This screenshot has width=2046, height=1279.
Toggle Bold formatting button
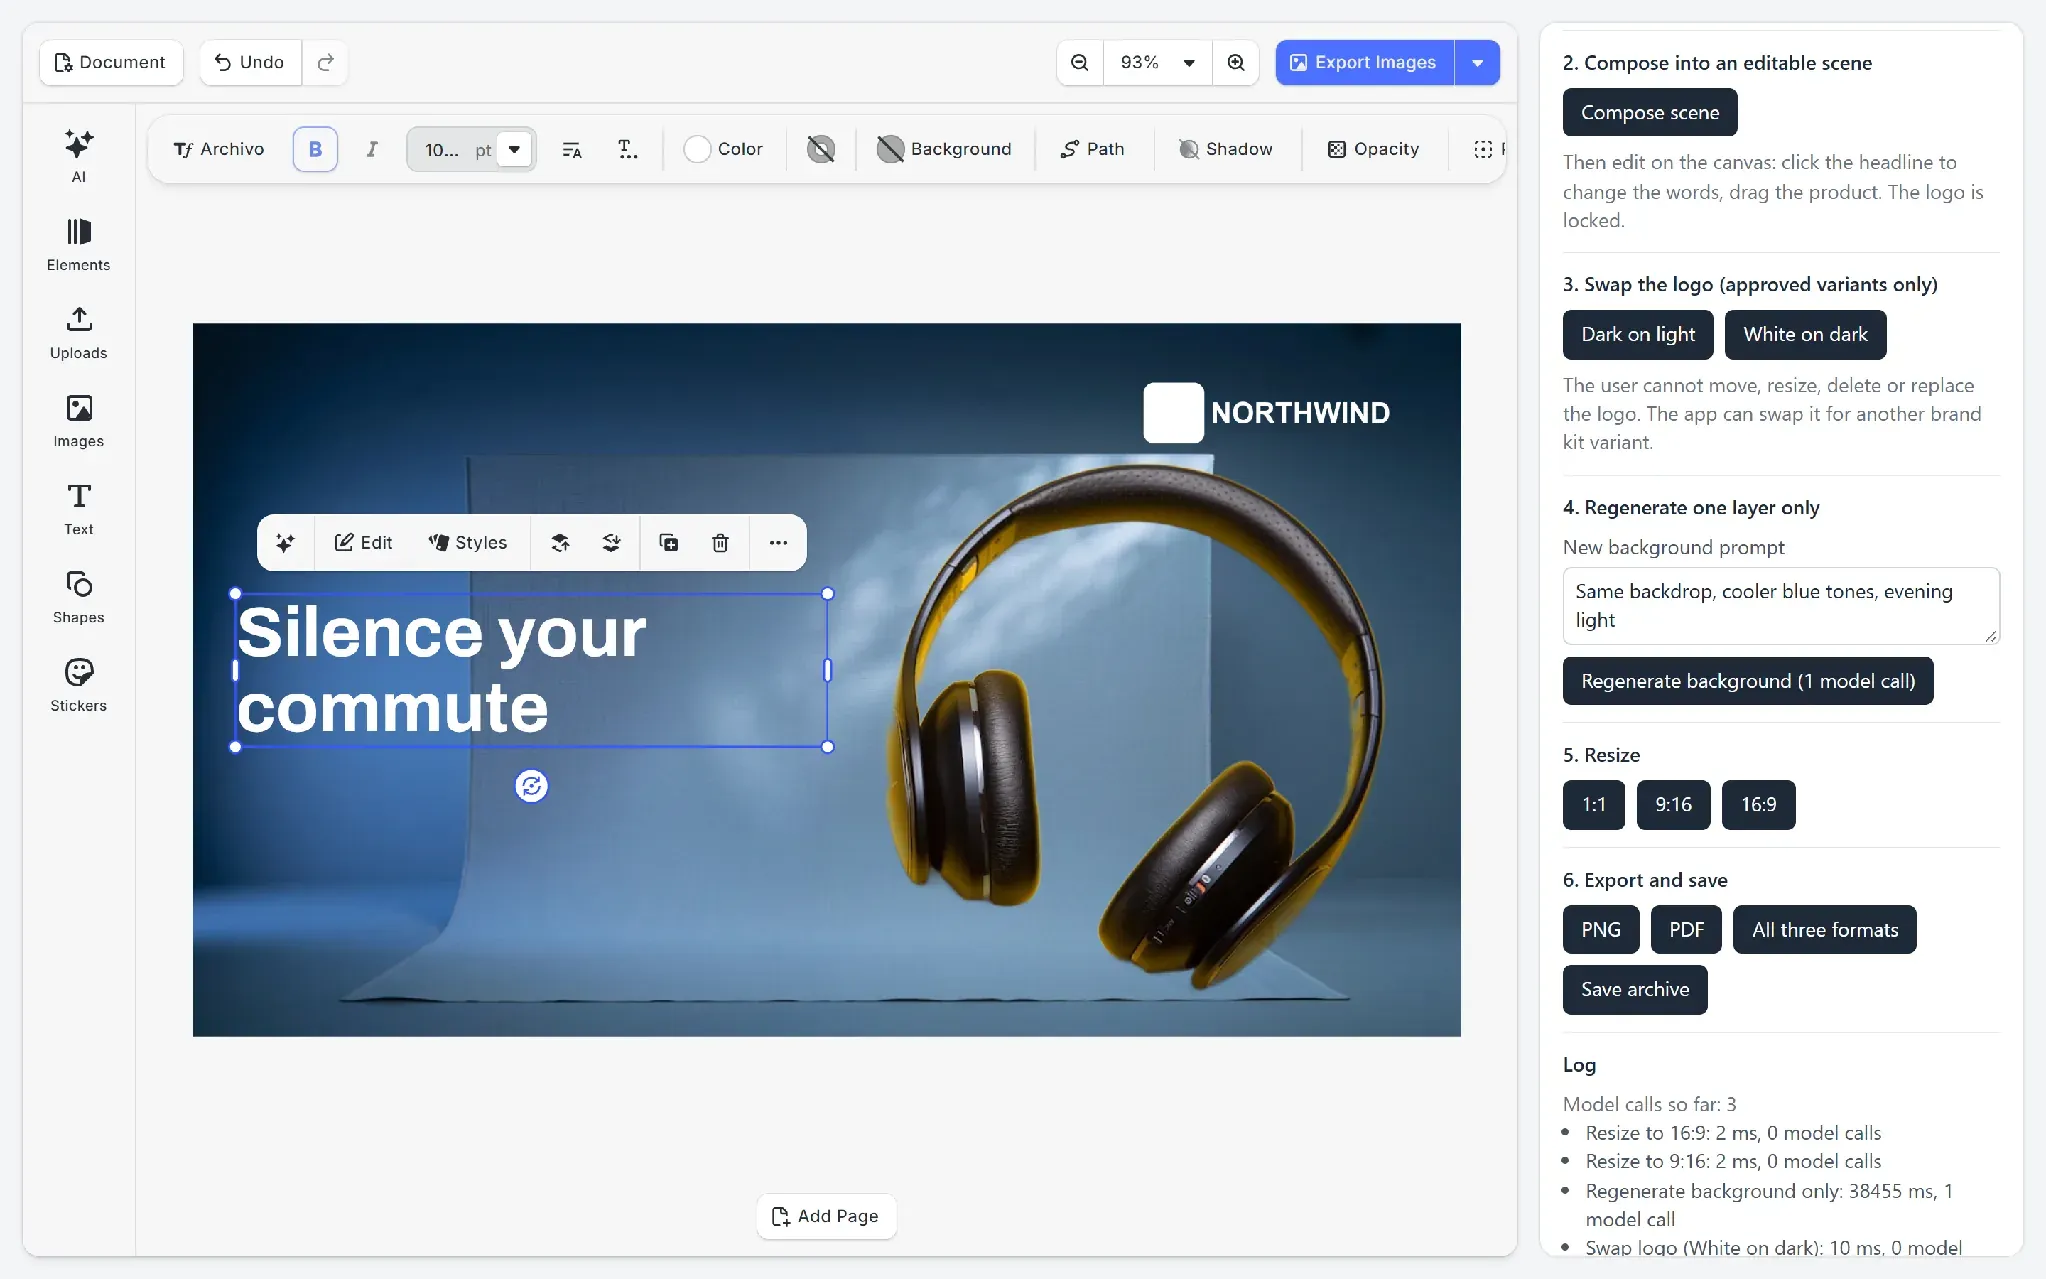click(x=315, y=149)
